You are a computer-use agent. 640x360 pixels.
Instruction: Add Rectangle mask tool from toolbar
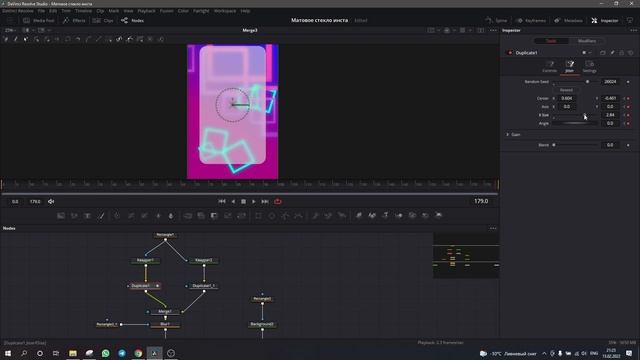click(x=258, y=216)
